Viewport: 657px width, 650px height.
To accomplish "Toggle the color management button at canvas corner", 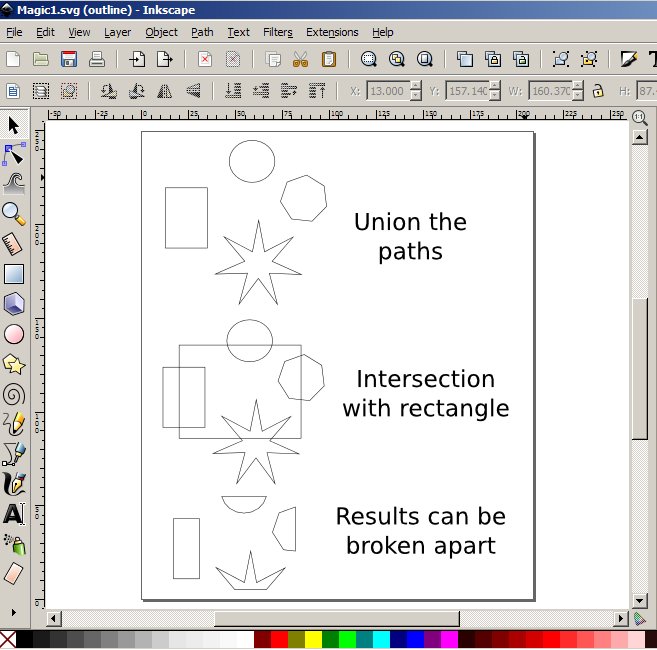I will (x=641, y=619).
